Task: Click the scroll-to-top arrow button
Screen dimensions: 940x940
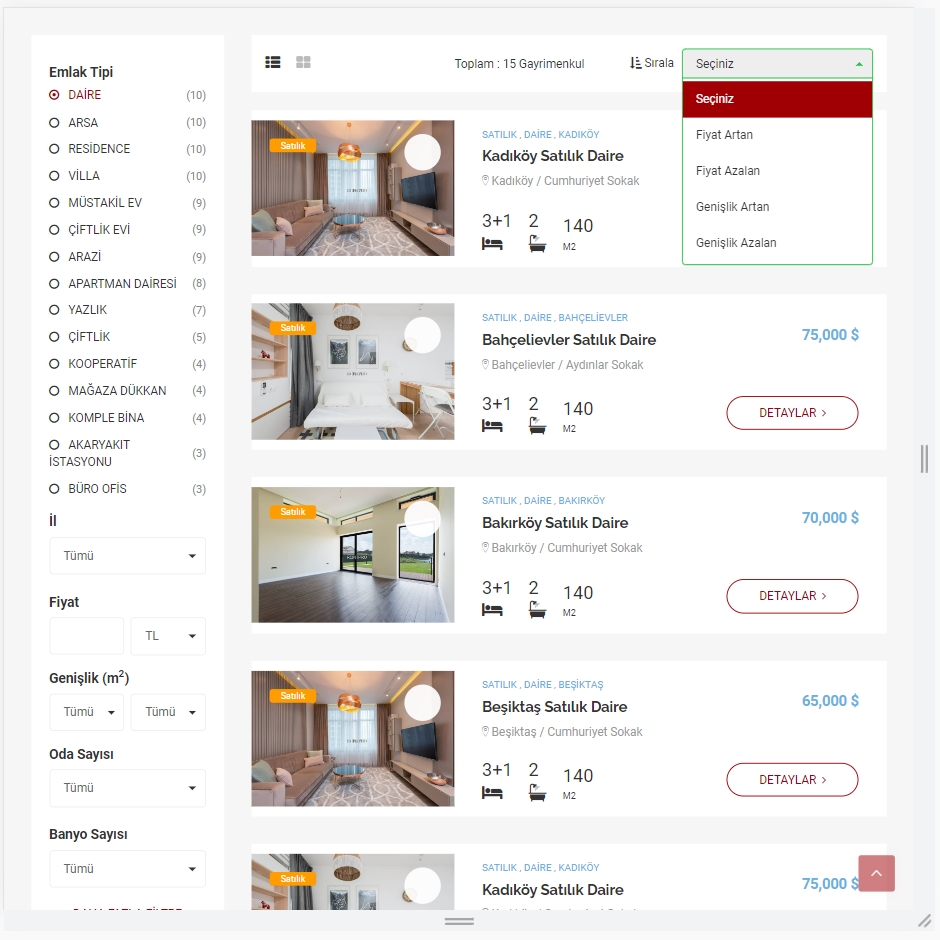Action: (x=876, y=873)
